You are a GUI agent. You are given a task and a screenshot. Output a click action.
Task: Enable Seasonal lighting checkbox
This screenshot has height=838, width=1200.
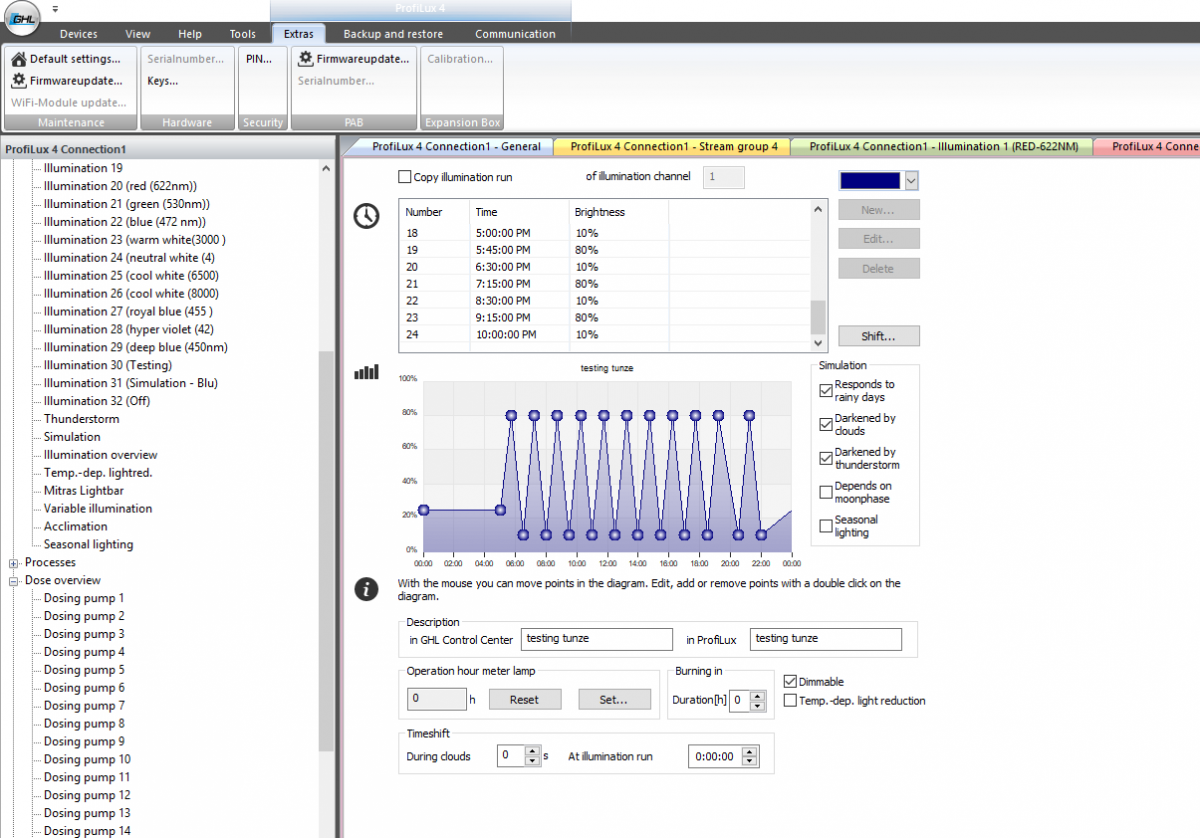tap(826, 526)
